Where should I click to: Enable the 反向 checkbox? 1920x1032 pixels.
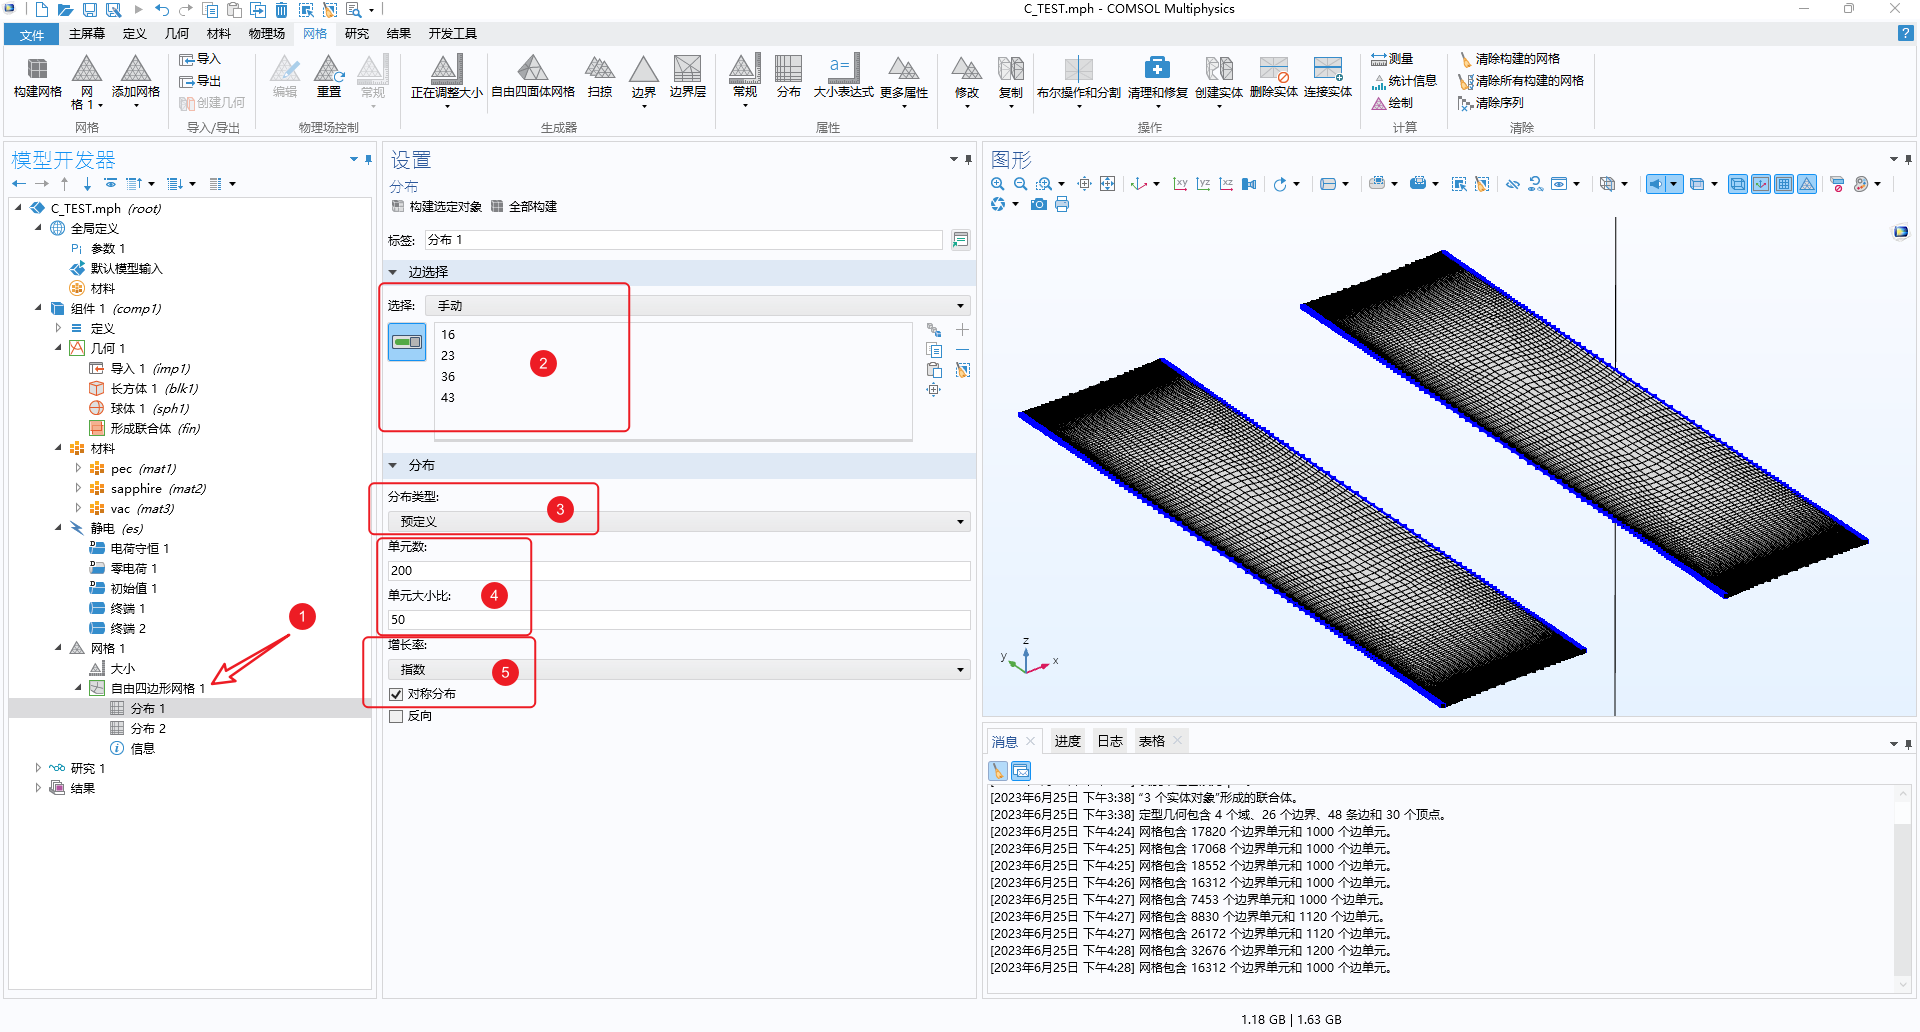click(x=396, y=716)
